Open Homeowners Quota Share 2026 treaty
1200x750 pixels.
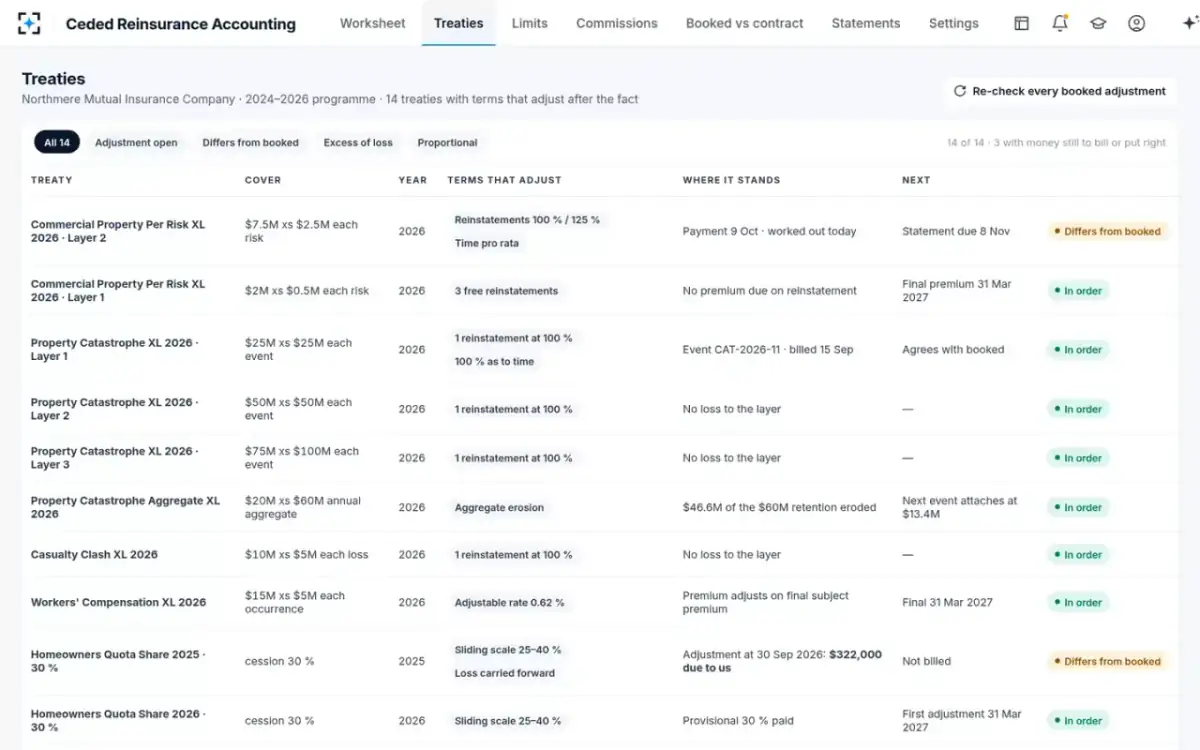118,720
